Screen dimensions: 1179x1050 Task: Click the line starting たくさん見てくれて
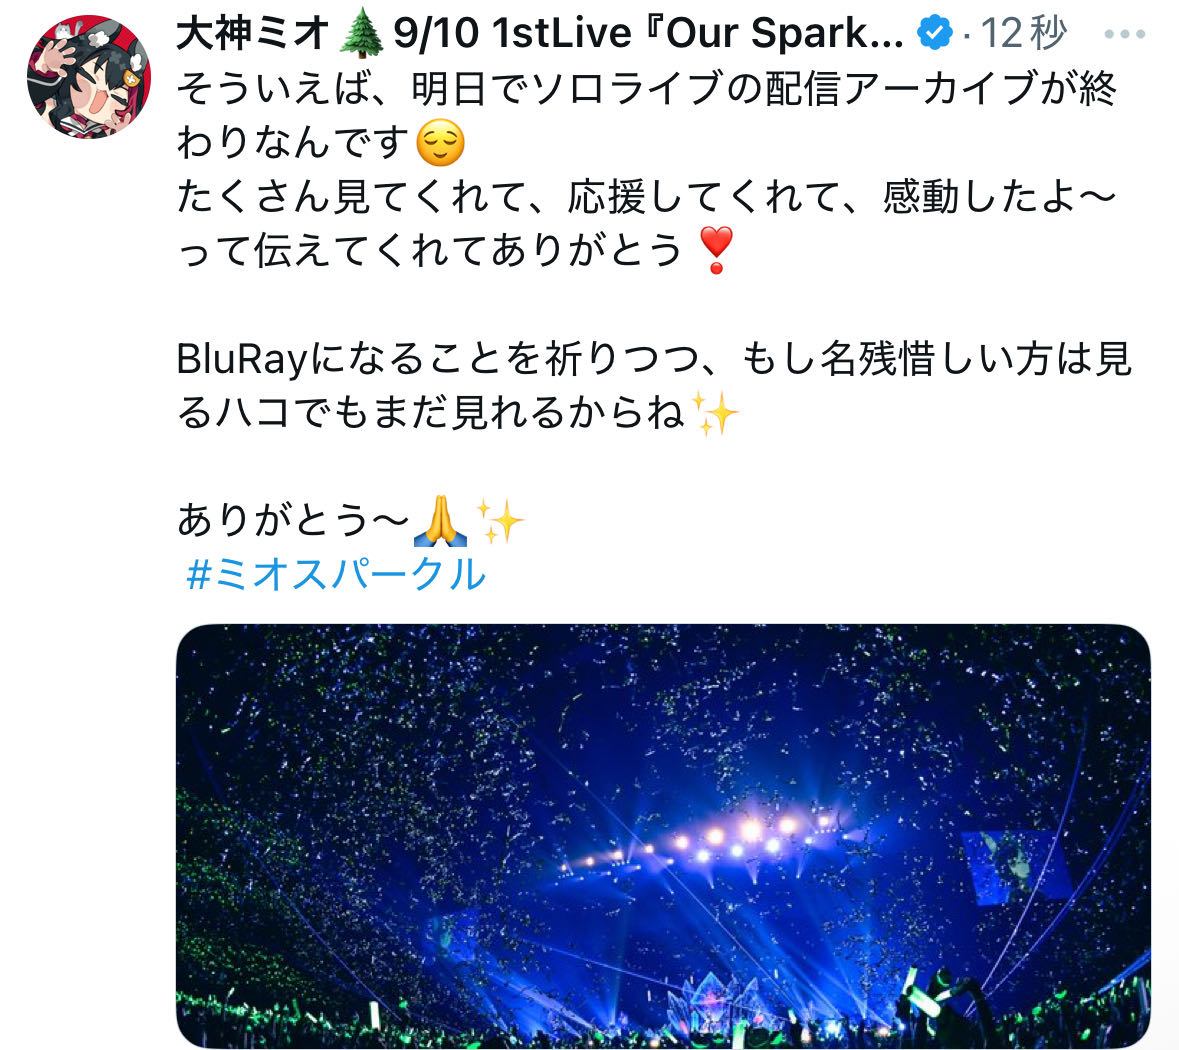tap(647, 197)
